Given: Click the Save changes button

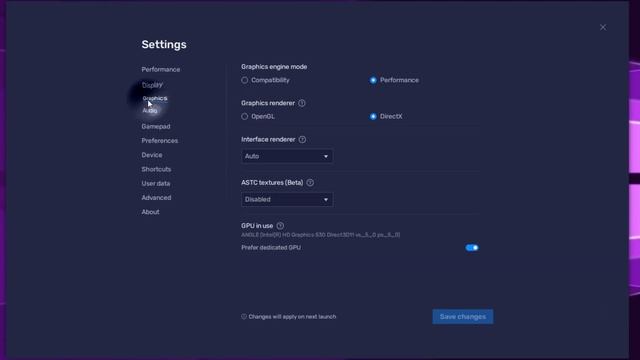Looking at the screenshot, I should point(463,317).
